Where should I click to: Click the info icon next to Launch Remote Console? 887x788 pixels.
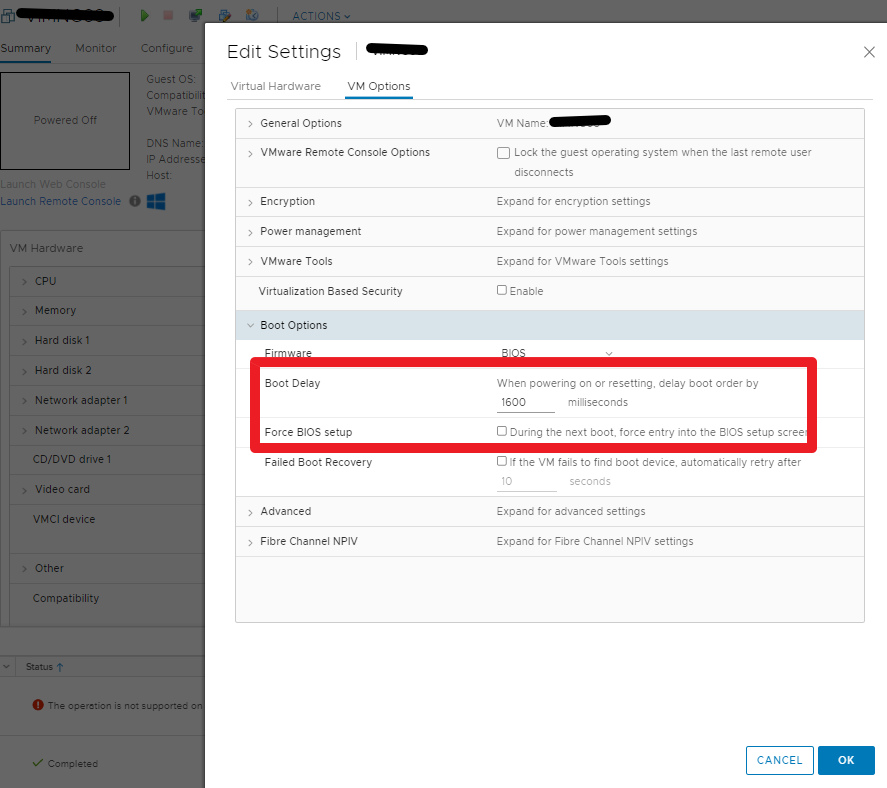coord(135,201)
